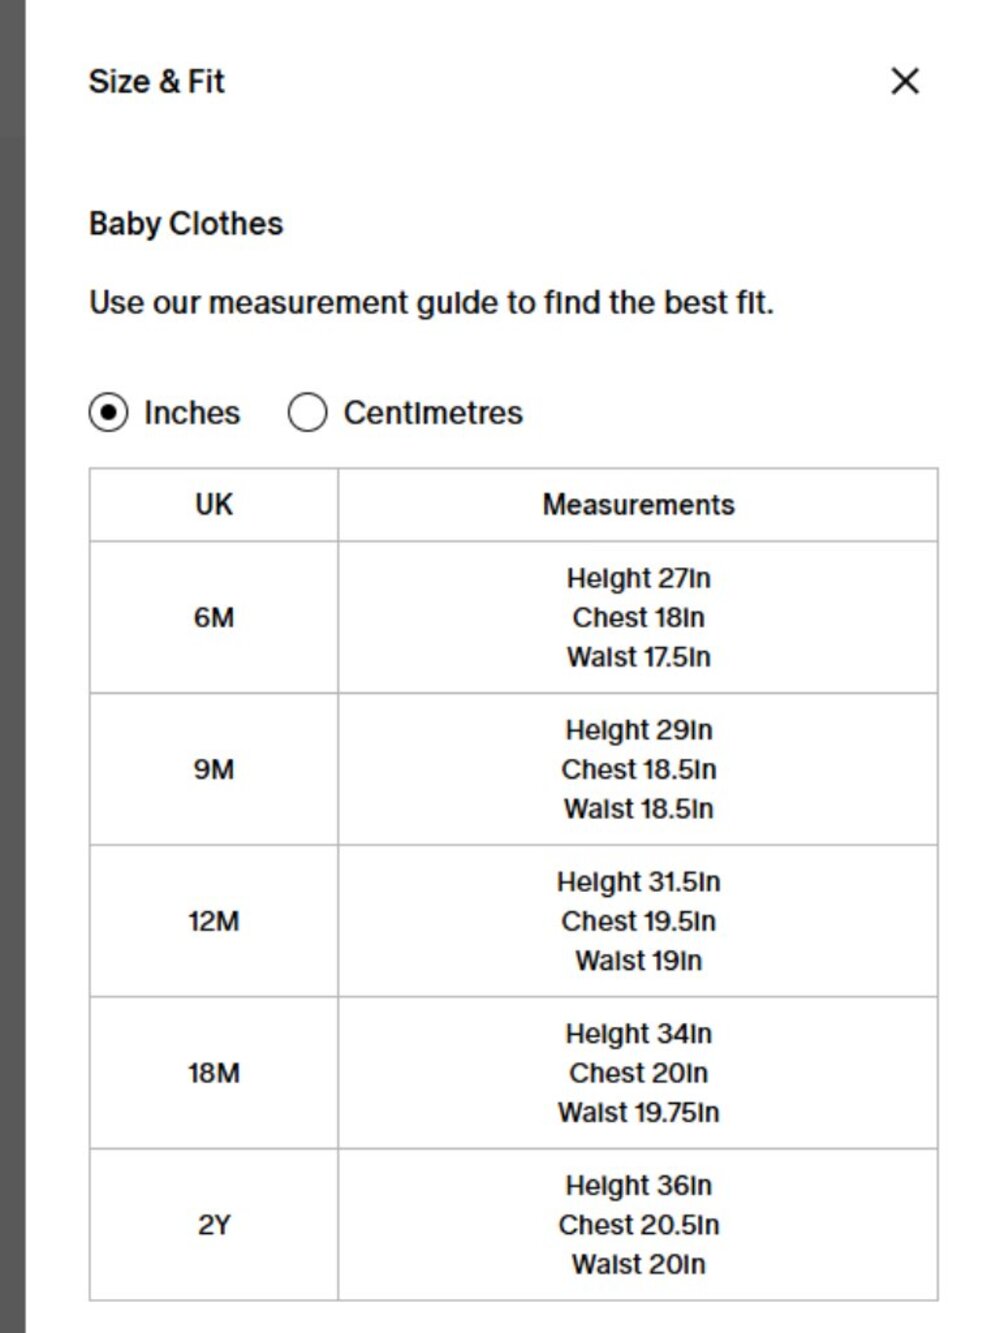The image size is (1000, 1333).
Task: Close the Size & Fit panel
Action: pos(905,81)
